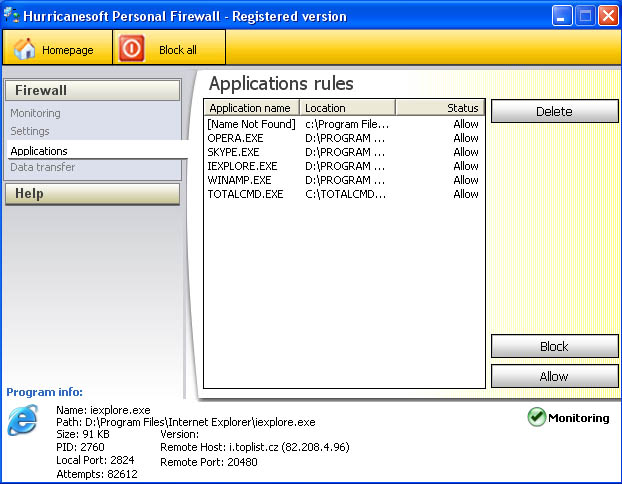The width and height of the screenshot is (622, 484).
Task: Expand the Help section header
Action: point(92,194)
